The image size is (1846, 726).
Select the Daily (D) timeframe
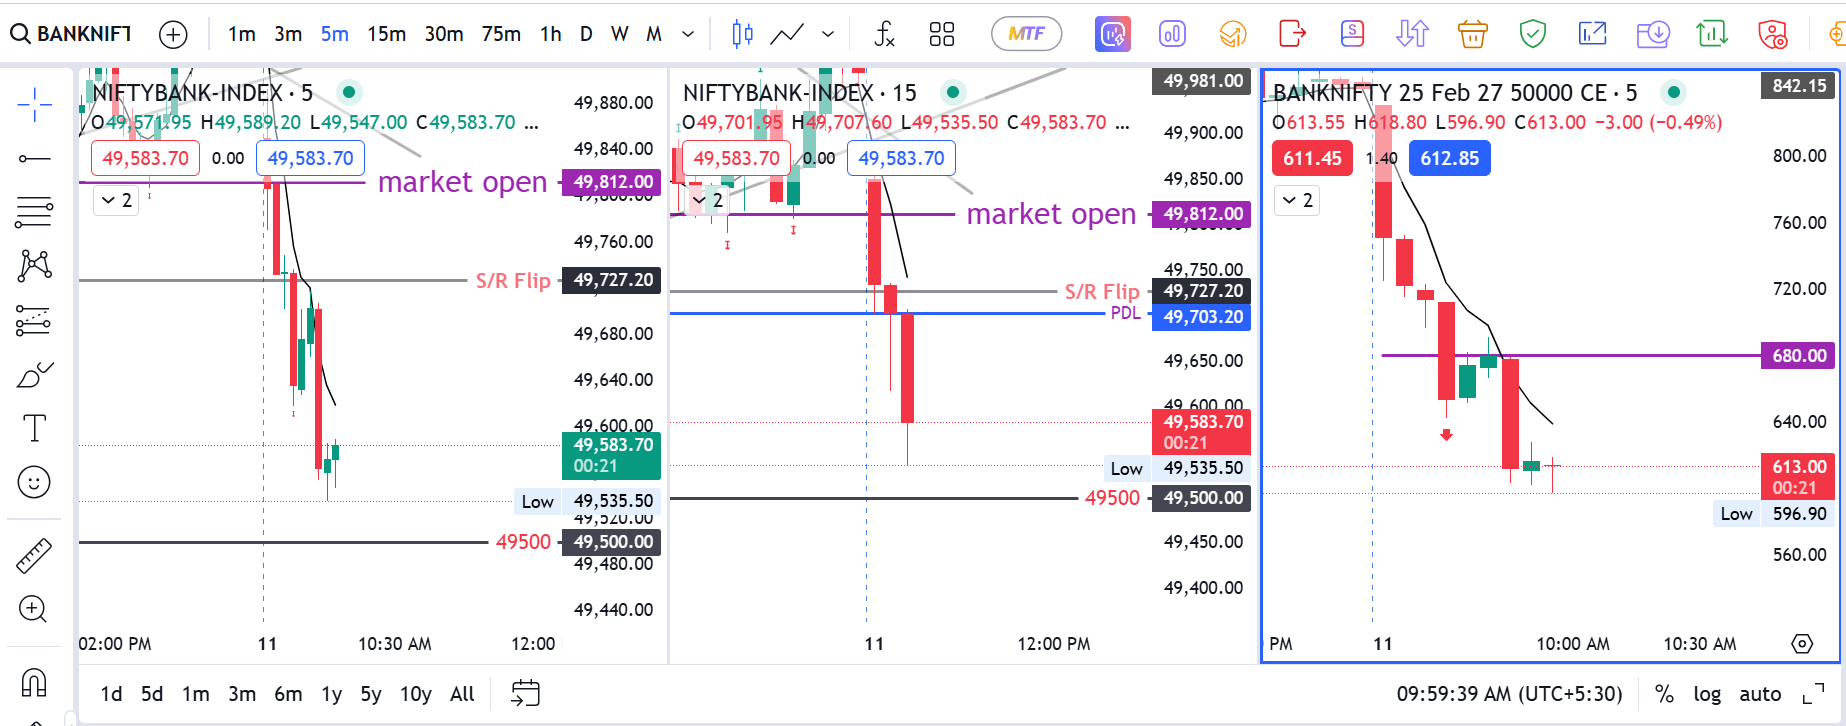click(586, 34)
